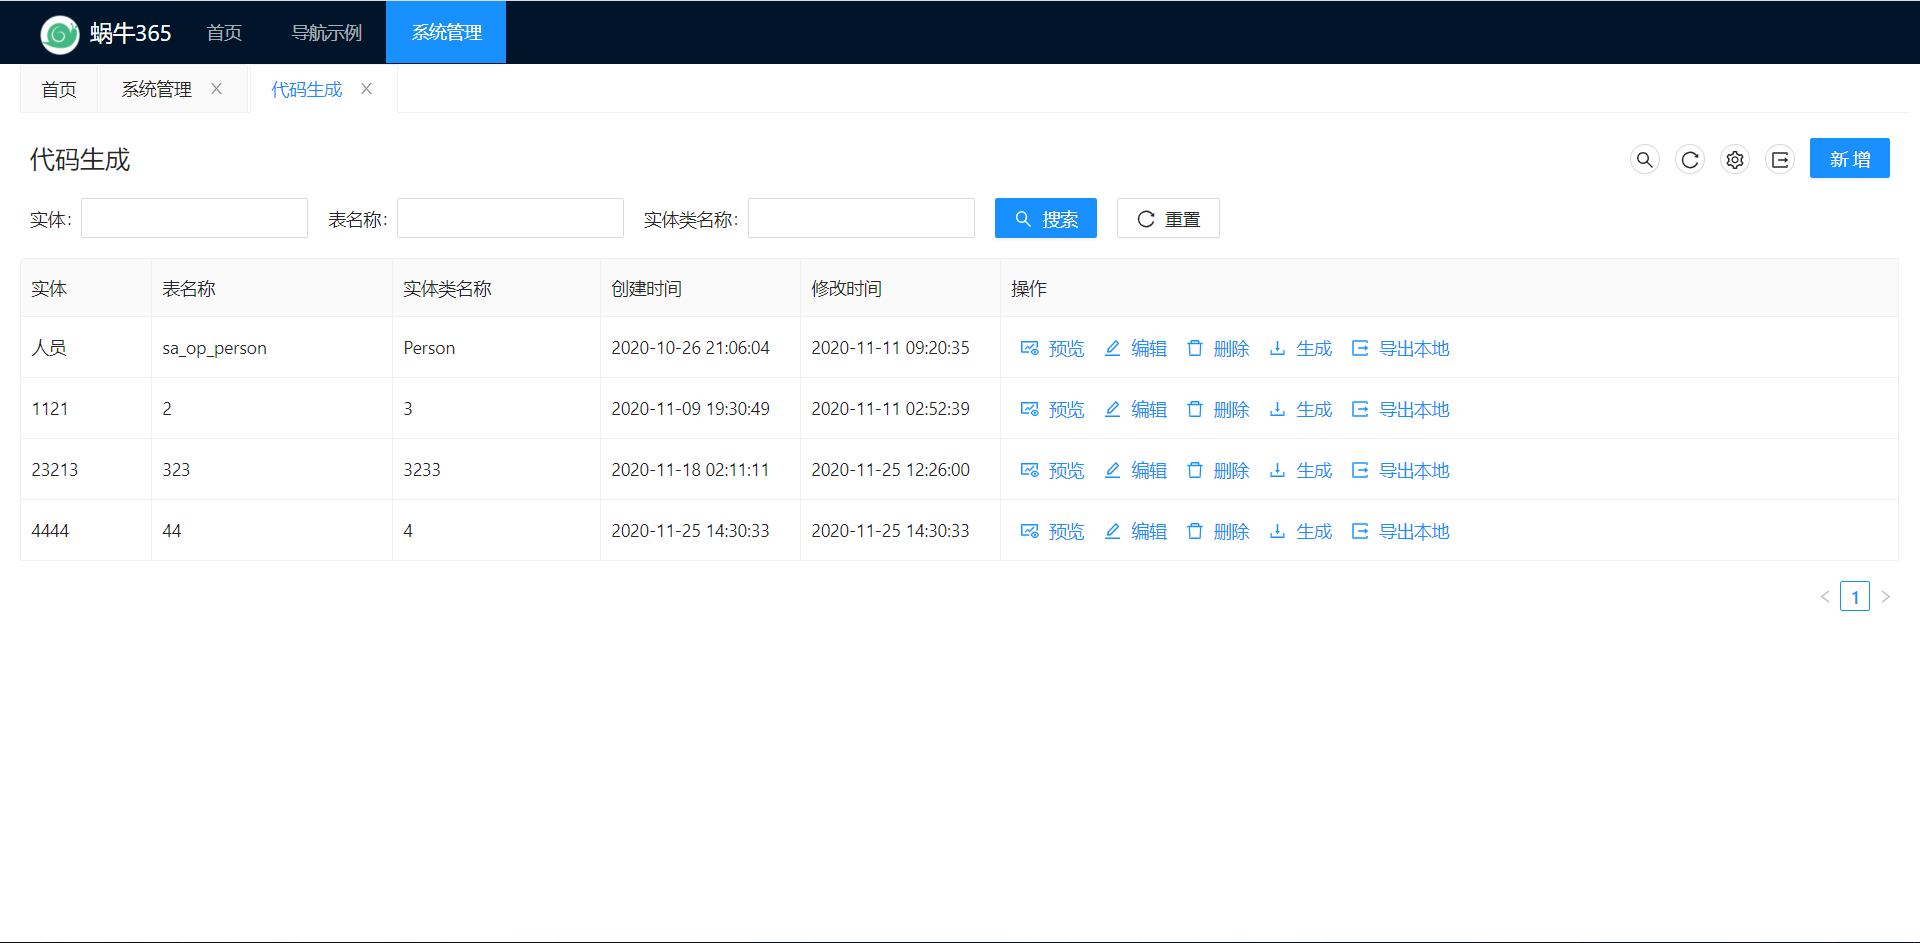Focus the 实体类名称 input field
Viewport: 1920px width, 943px height.
click(861, 218)
